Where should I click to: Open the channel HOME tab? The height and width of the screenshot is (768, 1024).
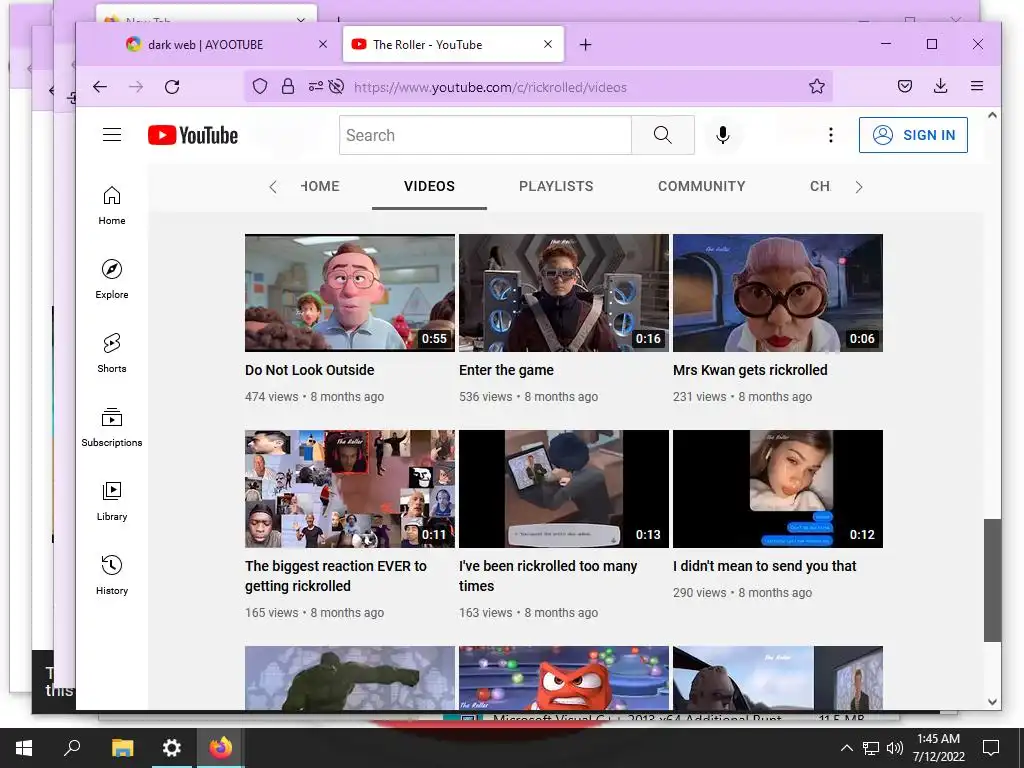320,186
